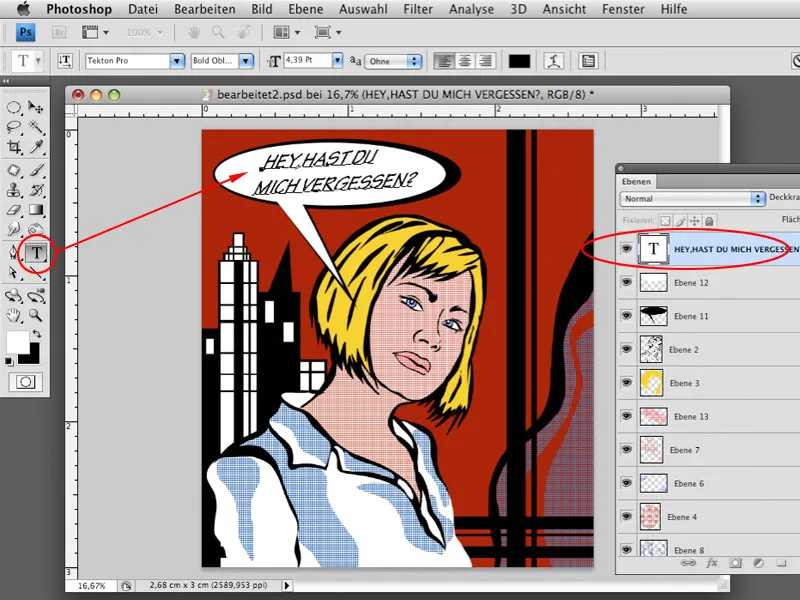This screenshot has width=800, height=600.
Task: Select the Zoom tool in toolbox
Action: tap(36, 315)
